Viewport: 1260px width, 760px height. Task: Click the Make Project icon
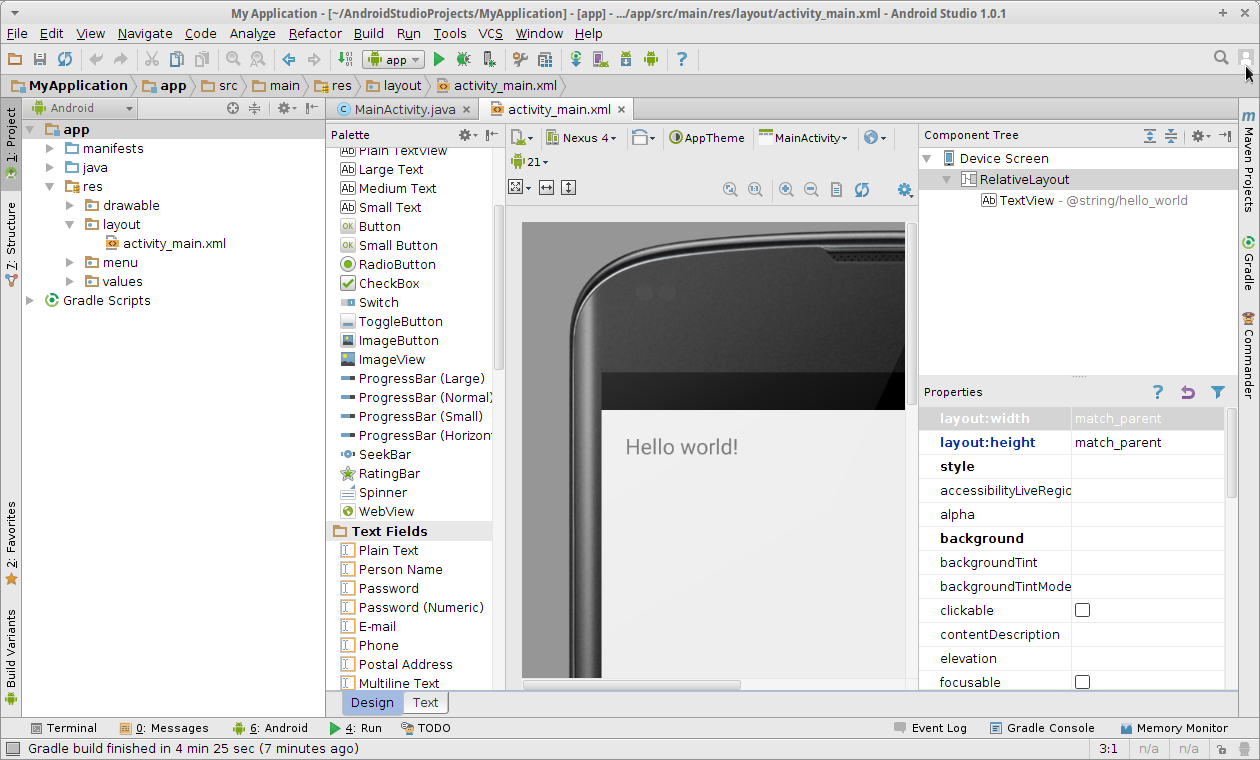345,59
